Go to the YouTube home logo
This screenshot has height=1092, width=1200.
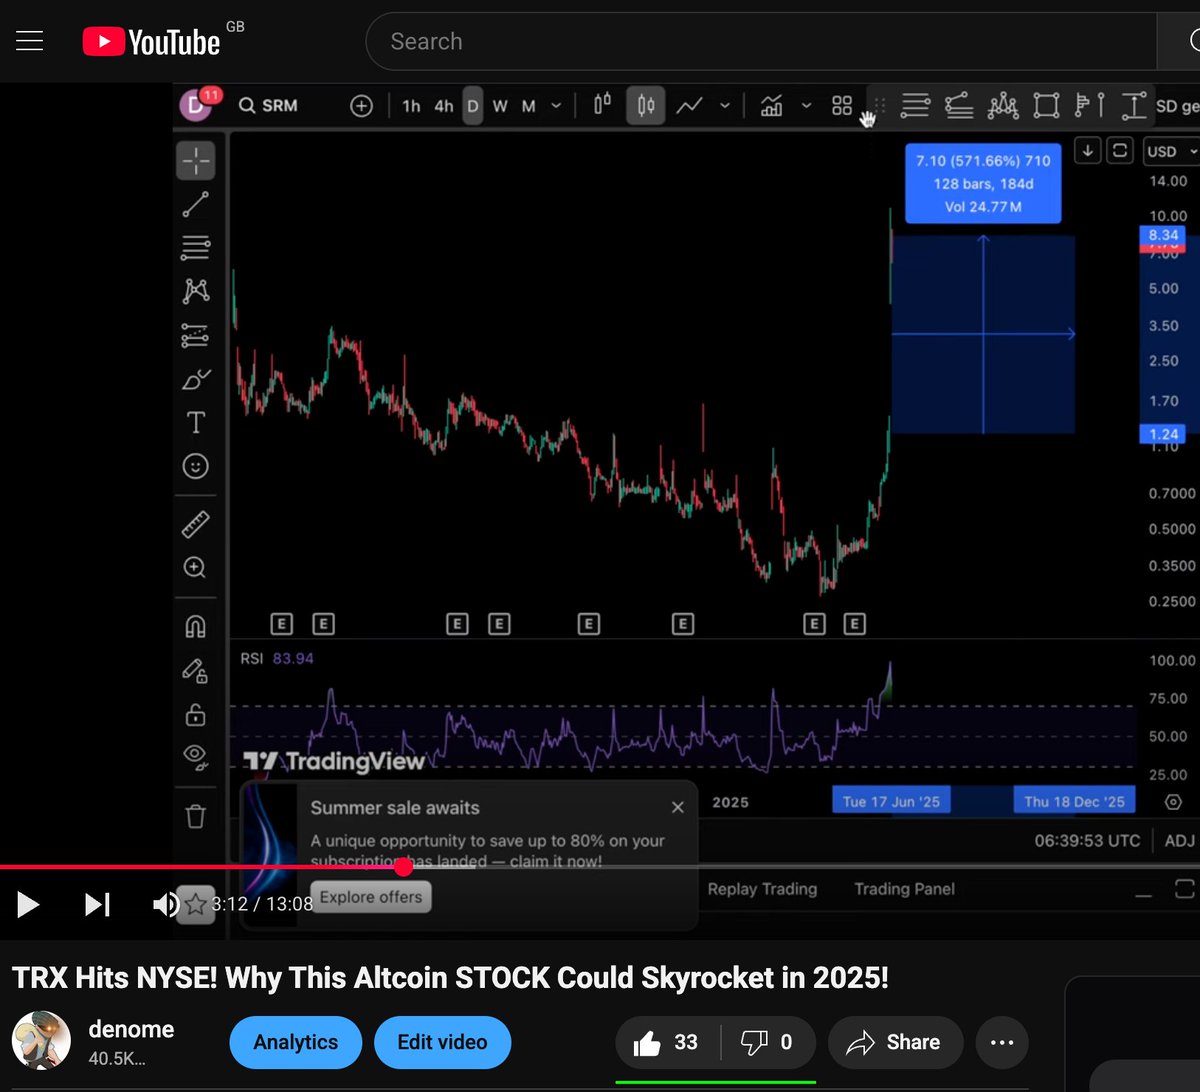click(151, 41)
